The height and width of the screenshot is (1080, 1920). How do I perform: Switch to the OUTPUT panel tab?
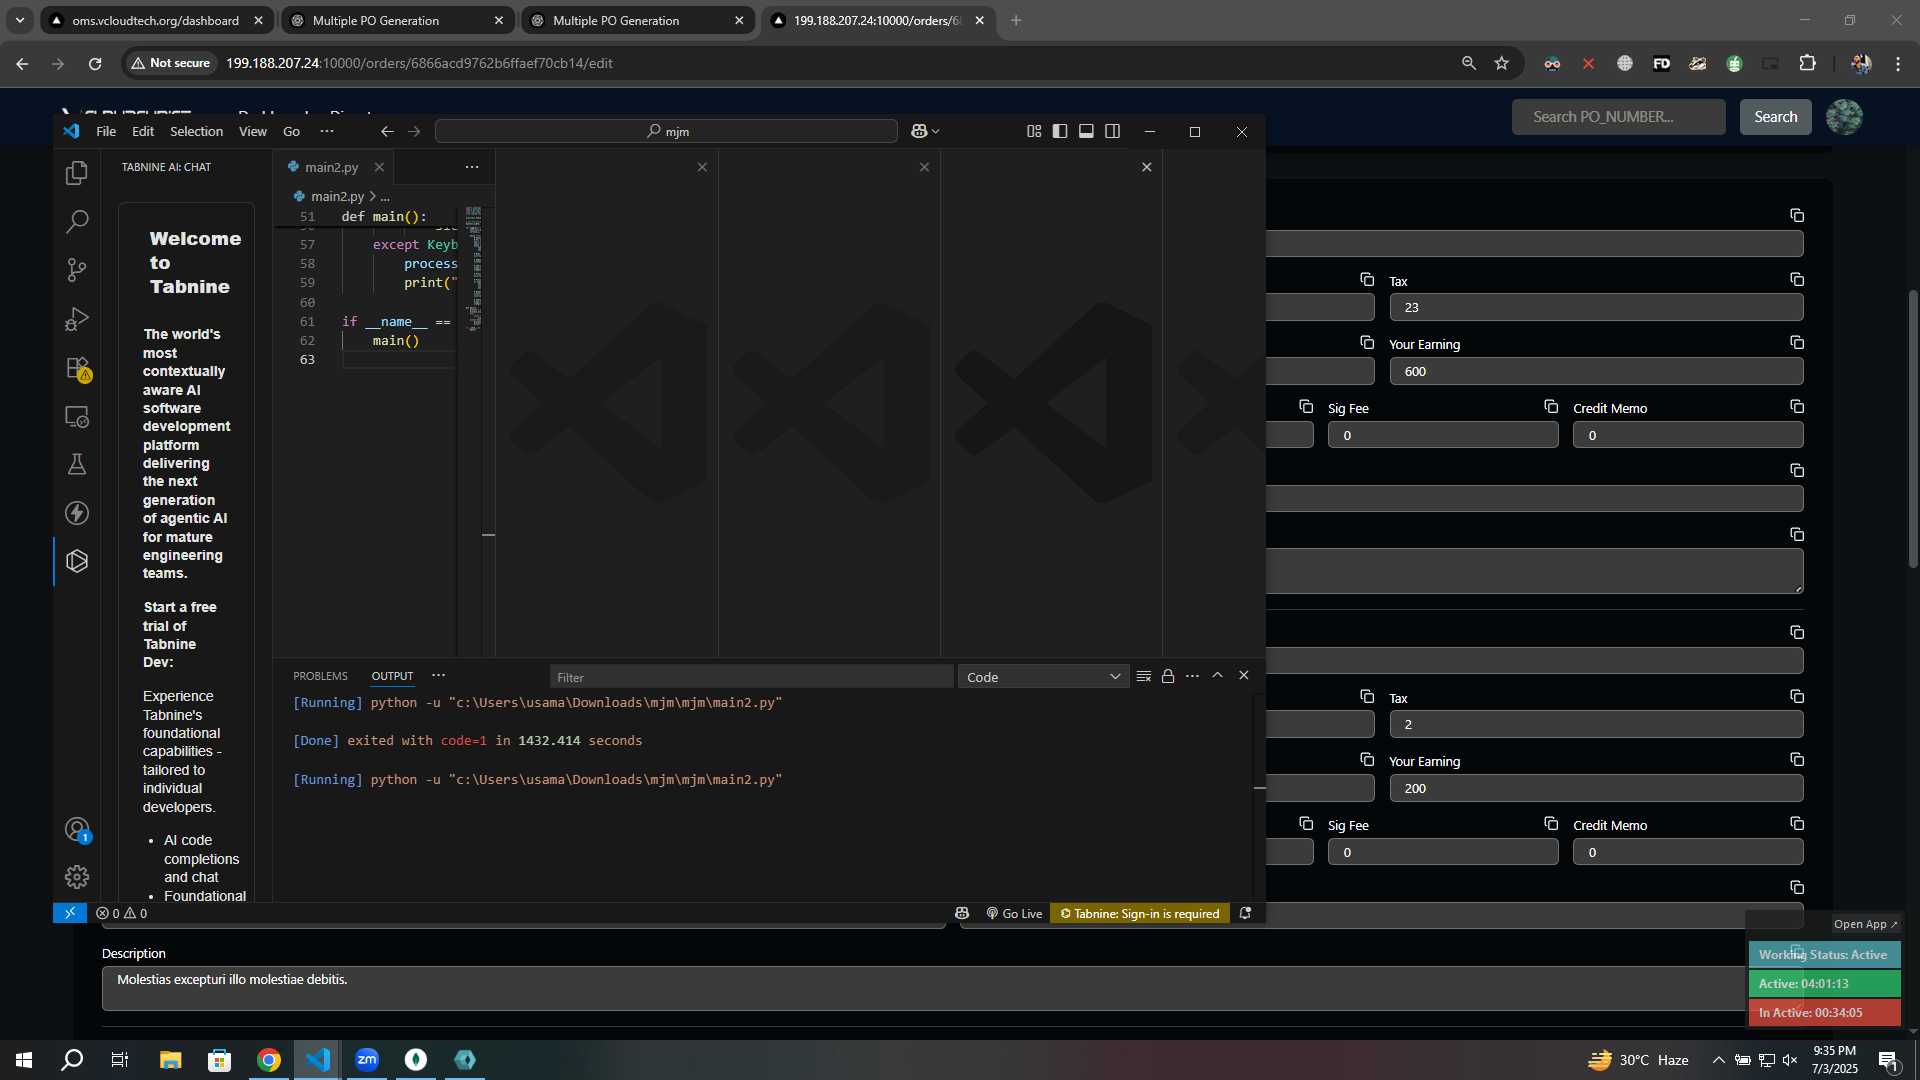pyautogui.click(x=392, y=676)
